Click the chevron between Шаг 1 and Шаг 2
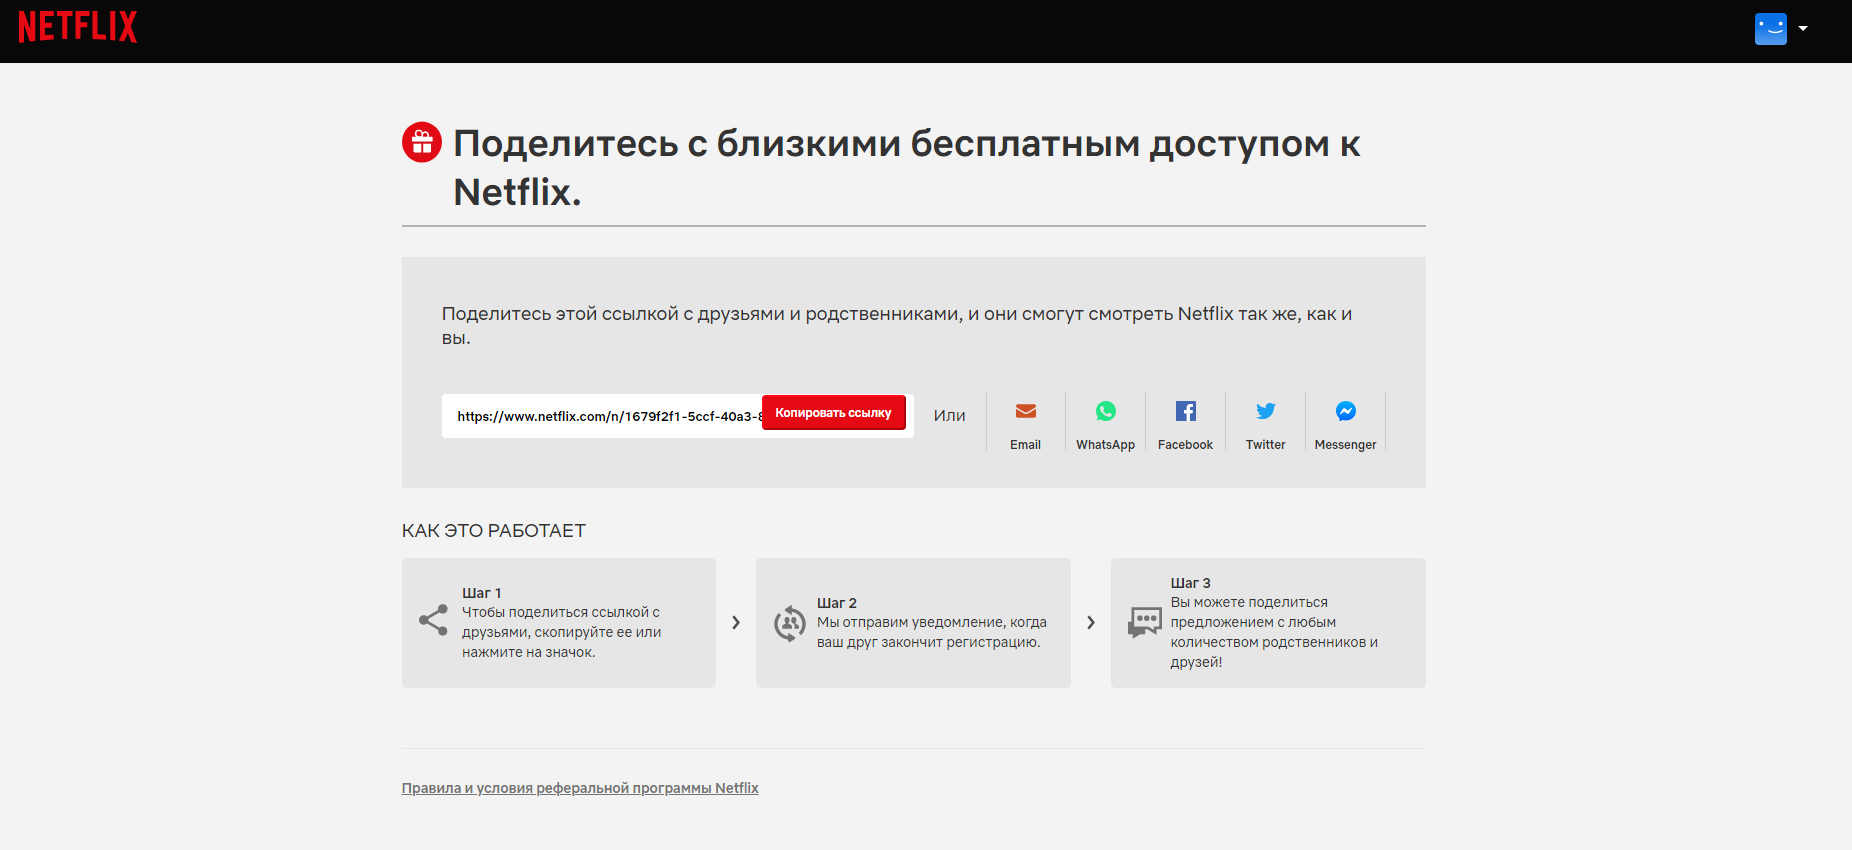This screenshot has height=850, width=1852. [x=736, y=622]
